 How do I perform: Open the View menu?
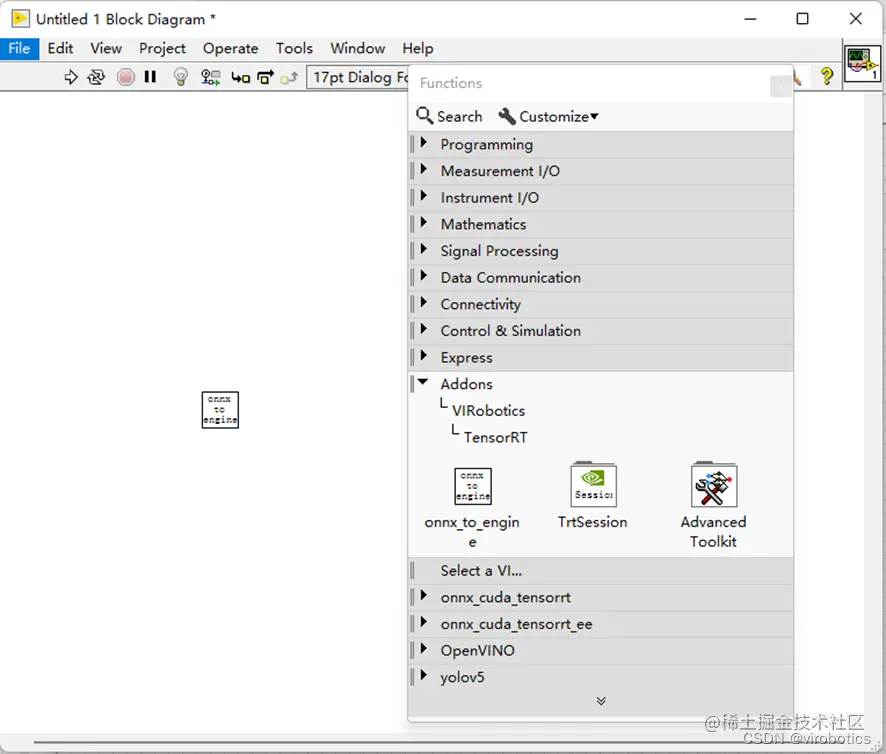click(106, 49)
